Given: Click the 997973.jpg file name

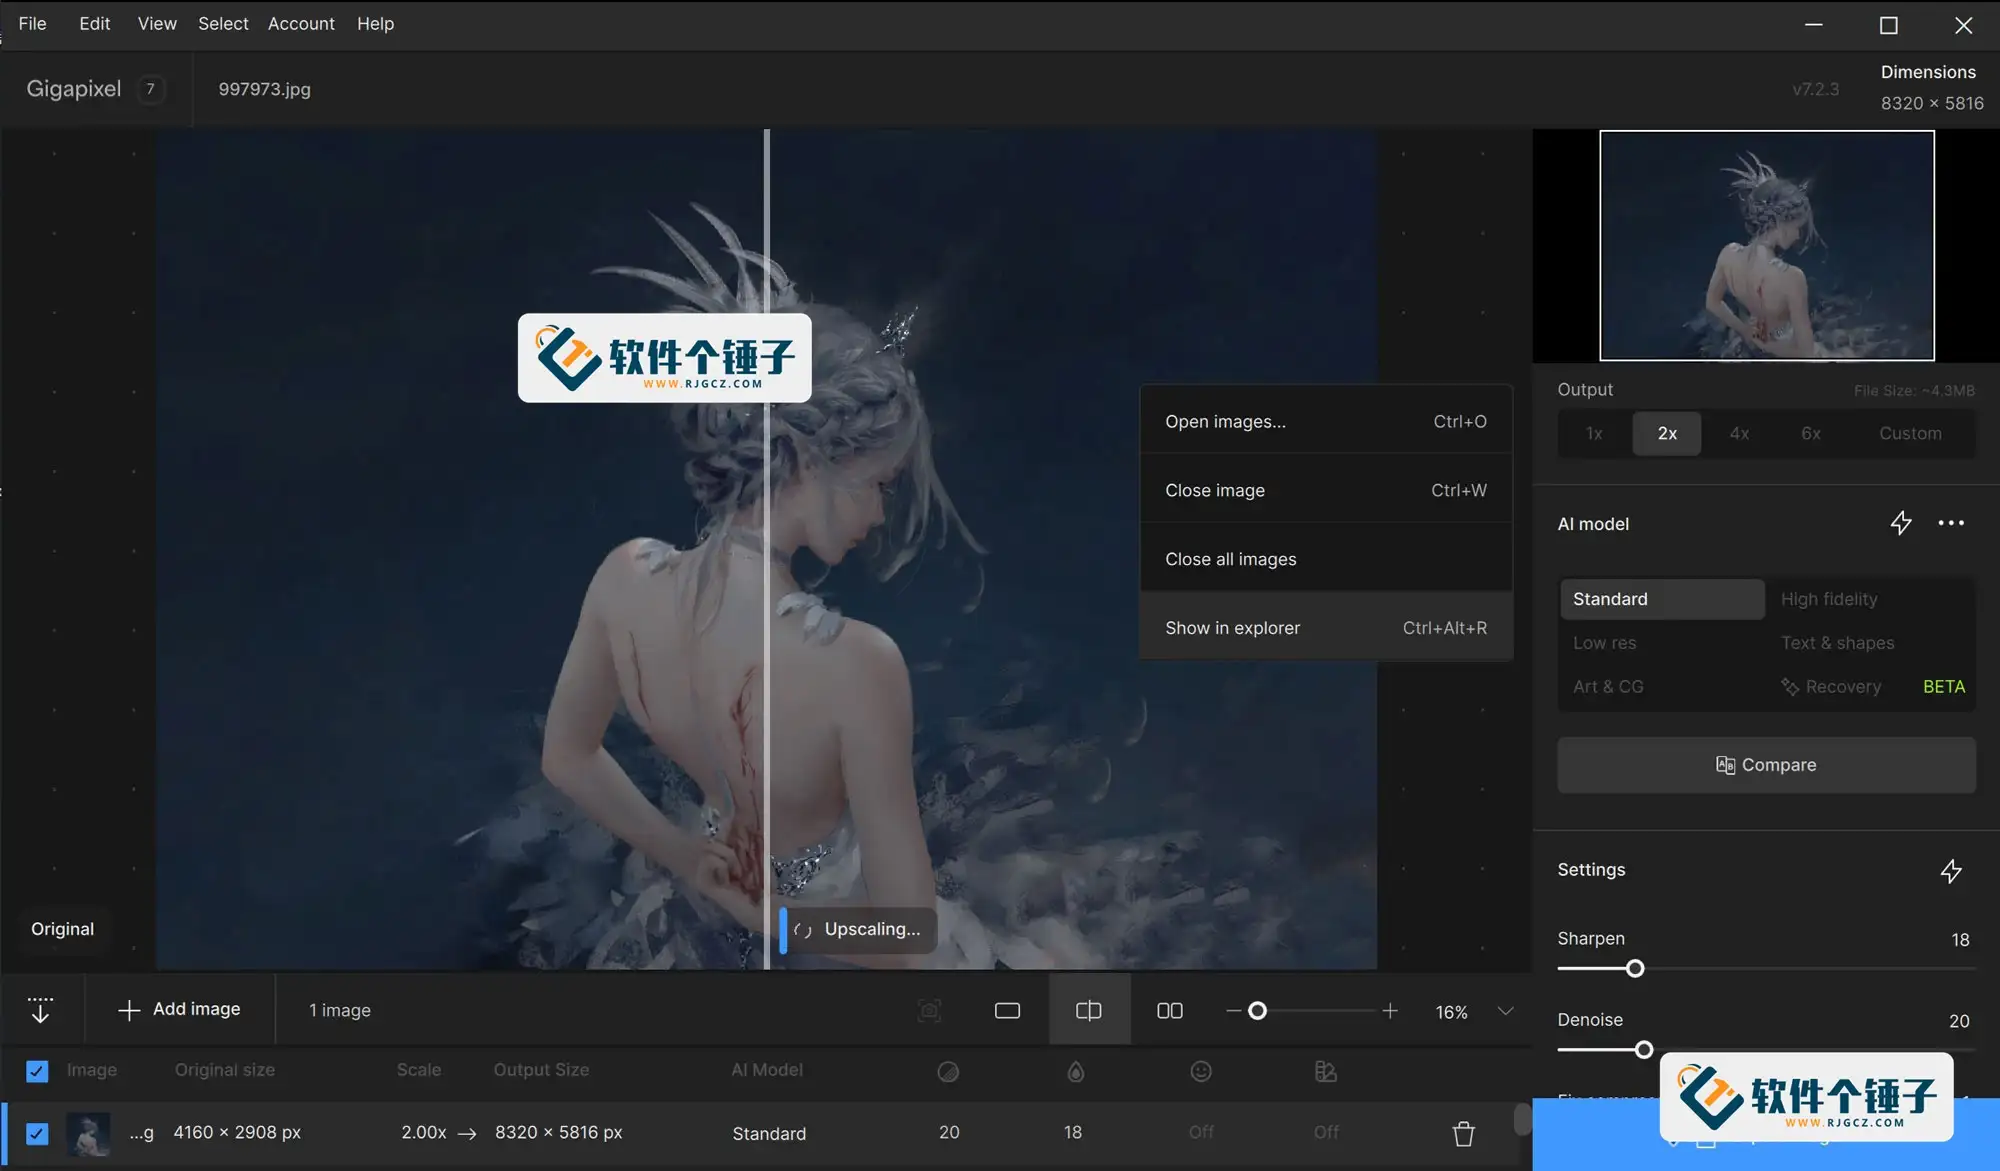Looking at the screenshot, I should click(264, 89).
